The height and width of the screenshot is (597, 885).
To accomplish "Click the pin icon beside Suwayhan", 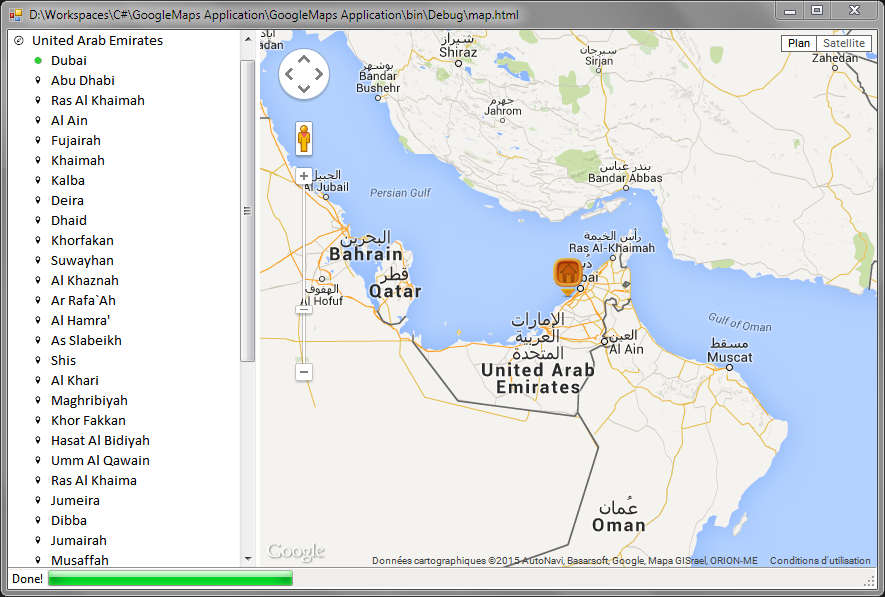I will click(x=38, y=261).
